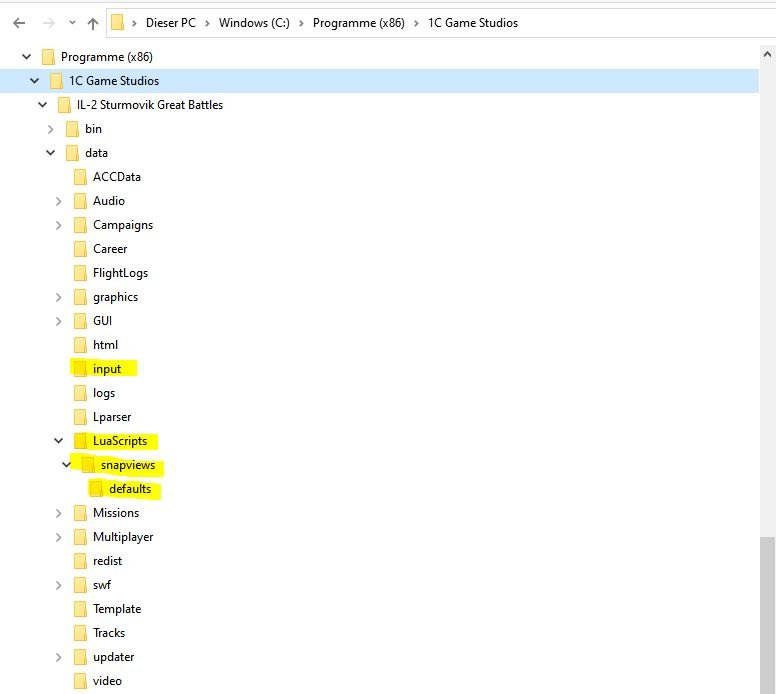Select the snapviews folder label
Viewport: 776px width, 694px height.
[x=128, y=465]
